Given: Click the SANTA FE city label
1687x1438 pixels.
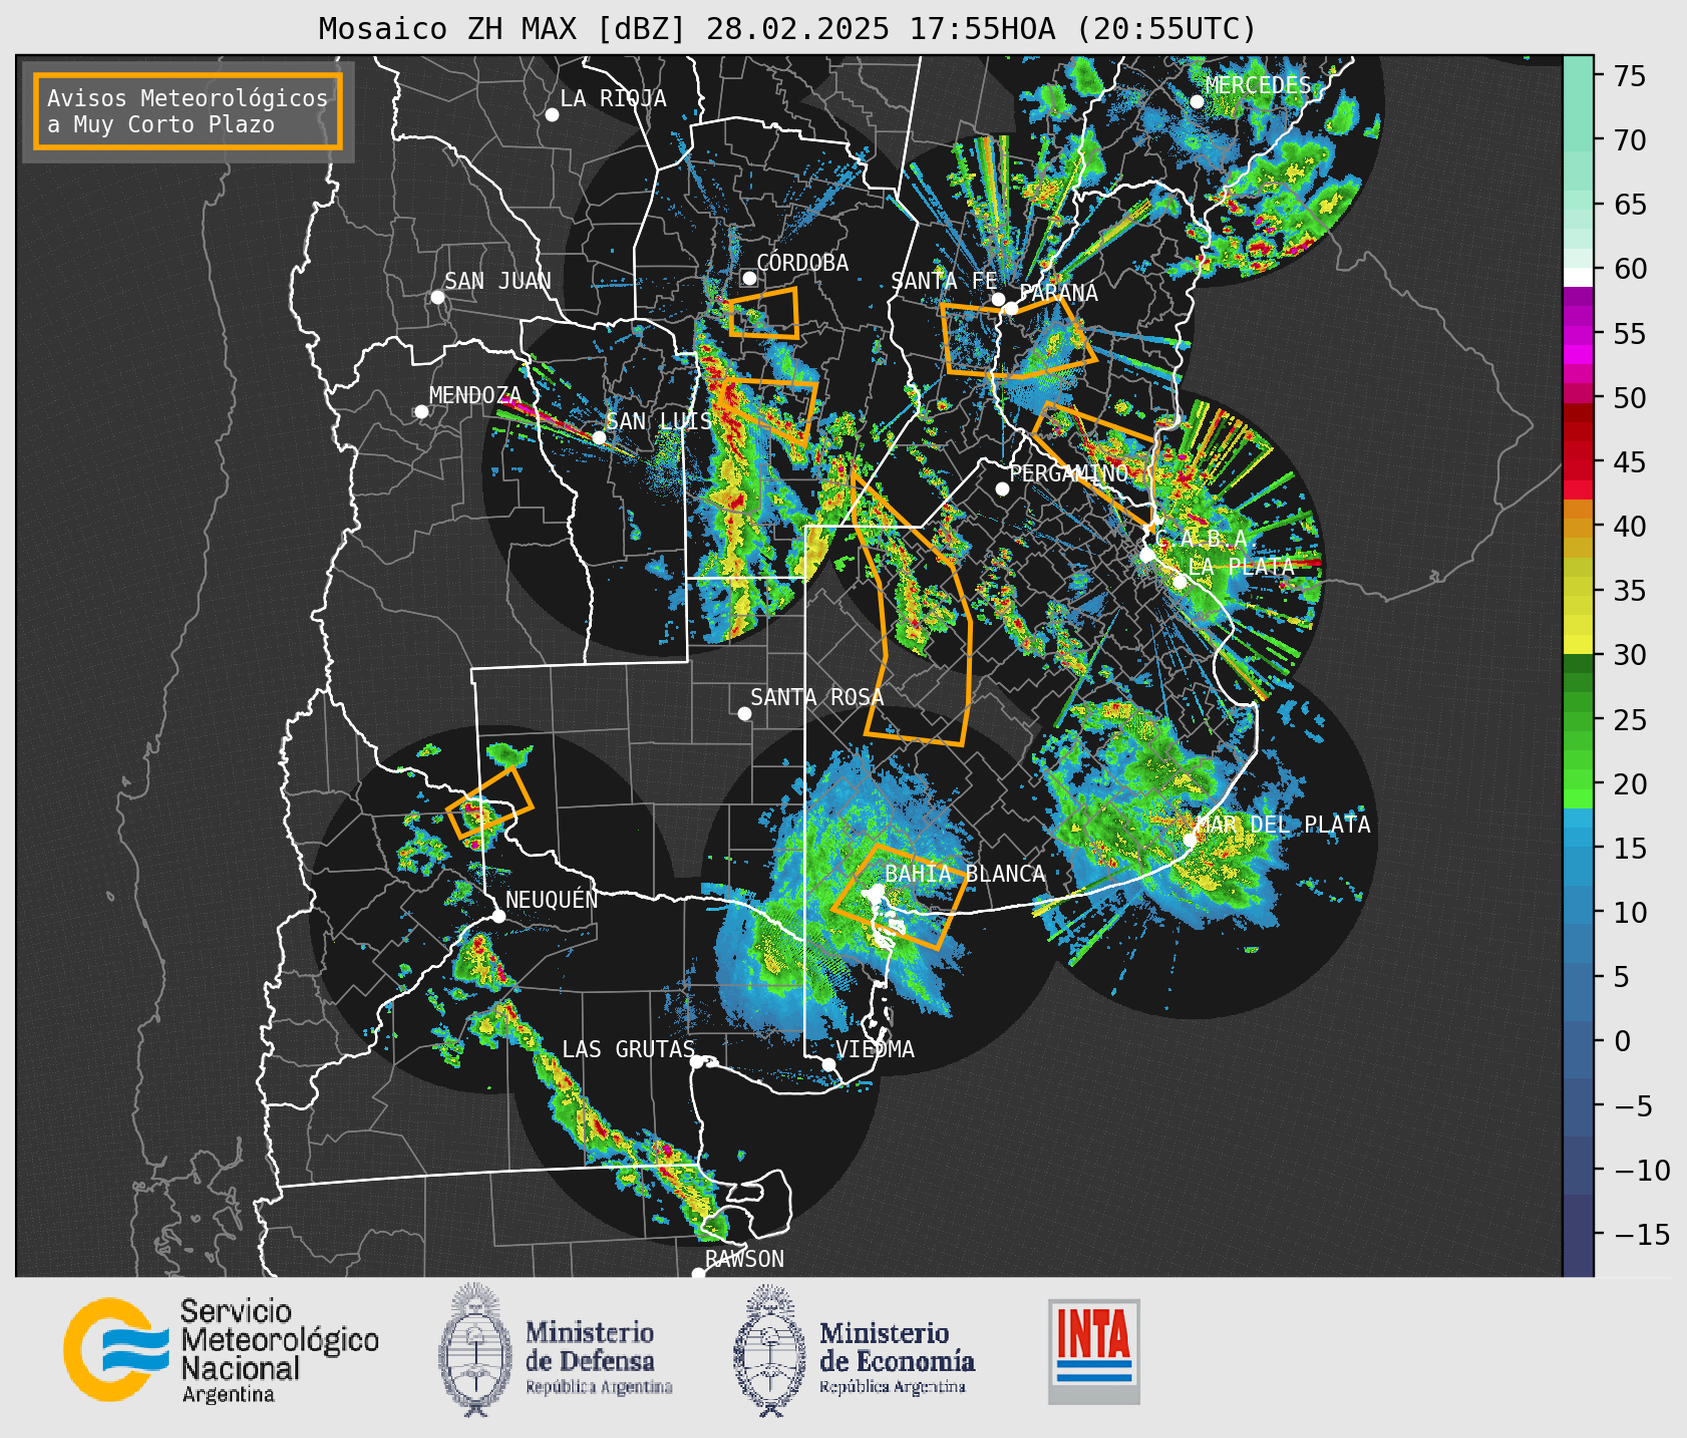Looking at the screenshot, I should pos(944,281).
